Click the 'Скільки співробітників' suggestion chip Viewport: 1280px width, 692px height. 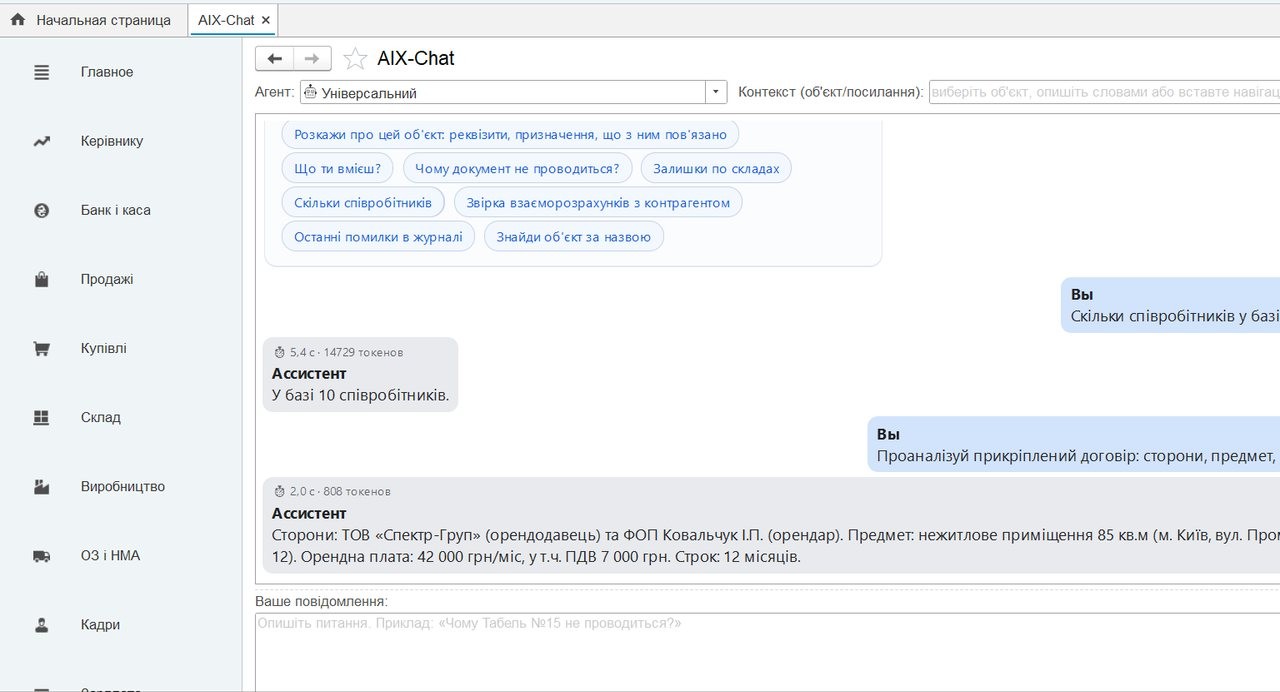tap(363, 202)
